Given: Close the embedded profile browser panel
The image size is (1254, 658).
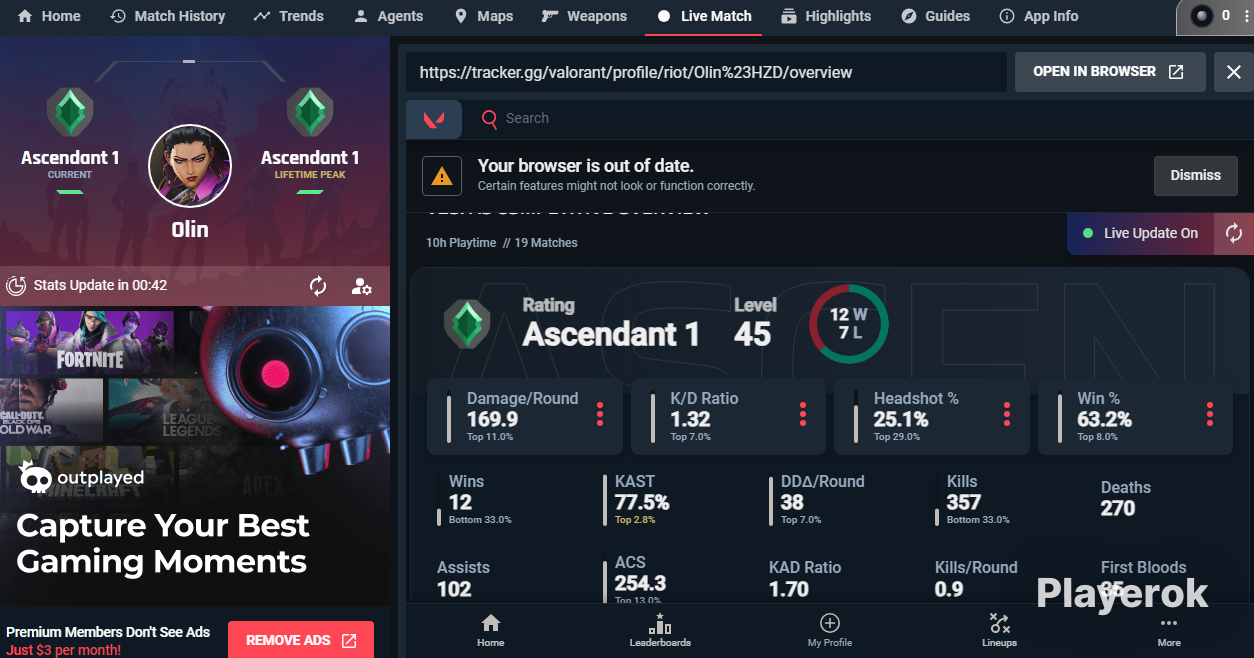Looking at the screenshot, I should click(1233, 72).
